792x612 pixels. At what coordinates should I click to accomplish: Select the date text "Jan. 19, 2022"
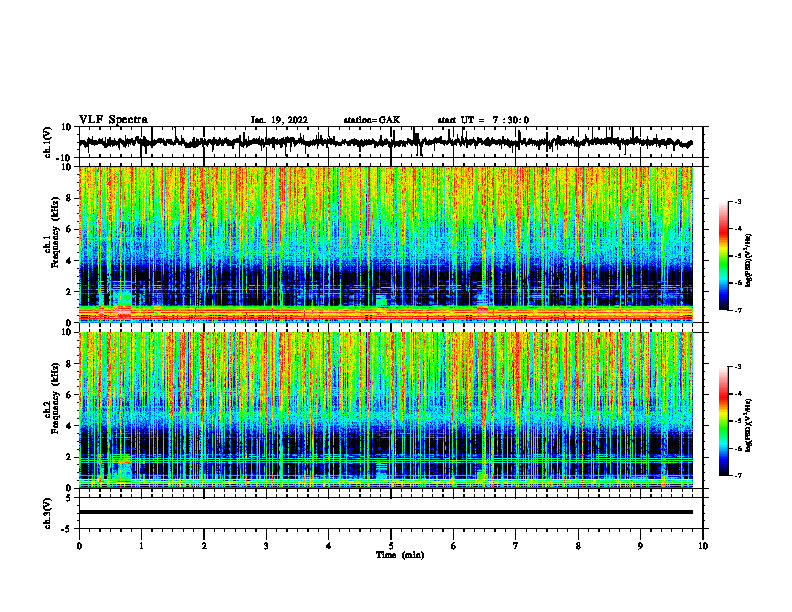point(279,120)
